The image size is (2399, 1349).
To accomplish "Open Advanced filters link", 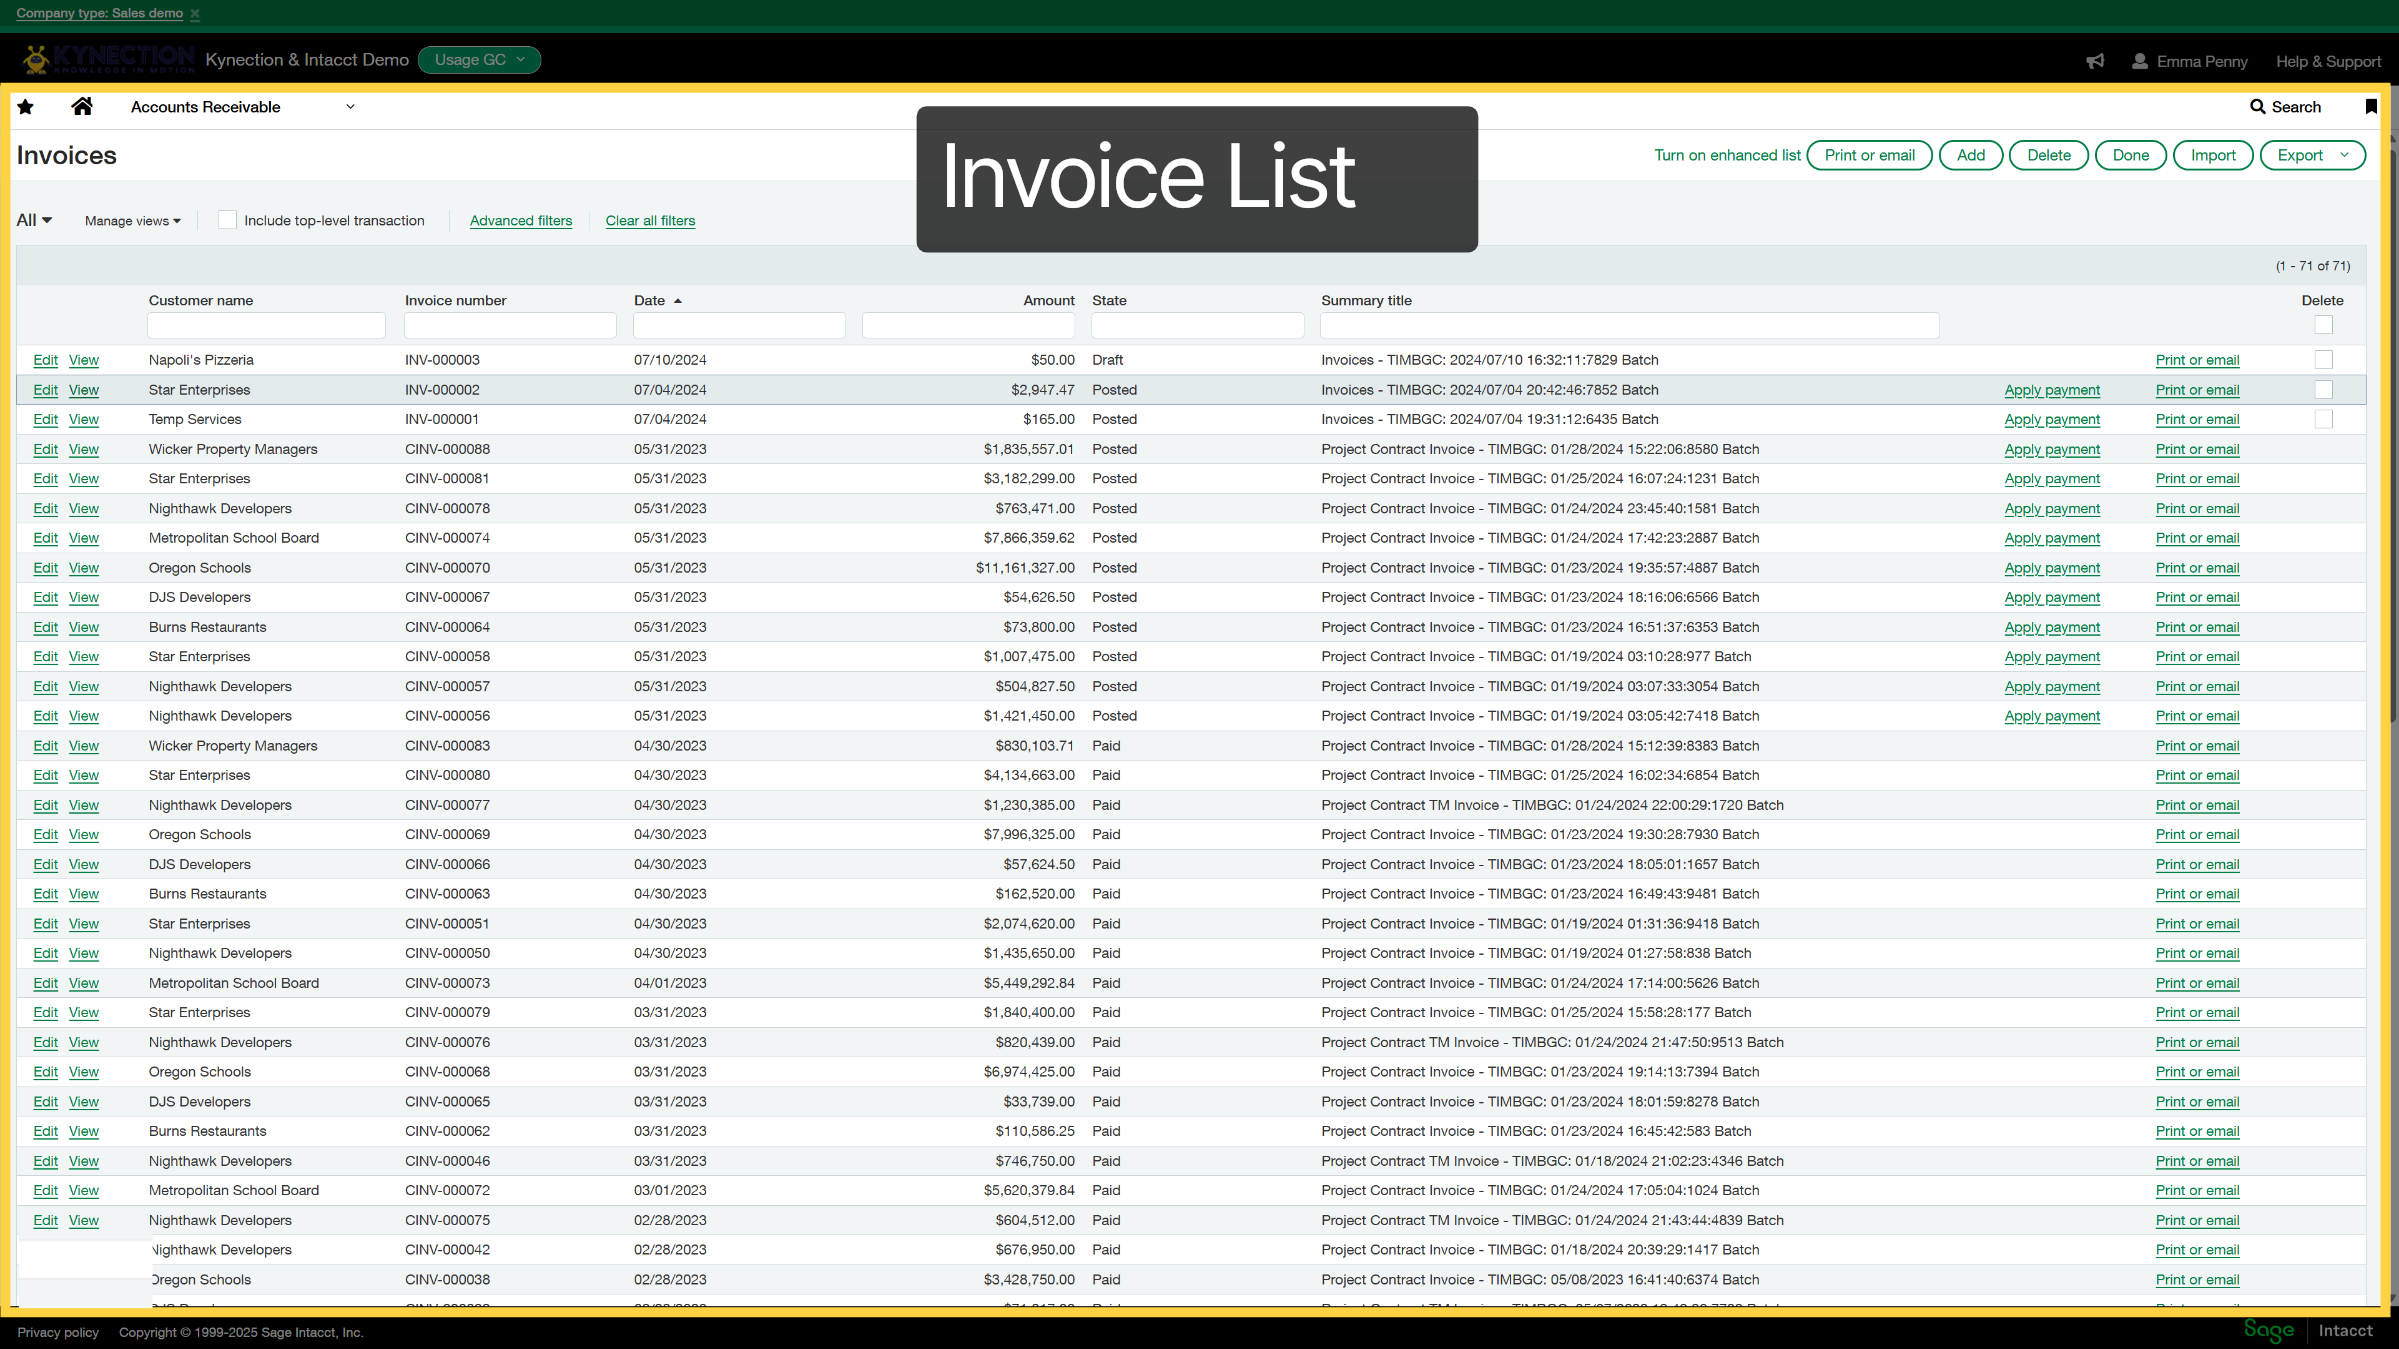I will click(x=521, y=221).
